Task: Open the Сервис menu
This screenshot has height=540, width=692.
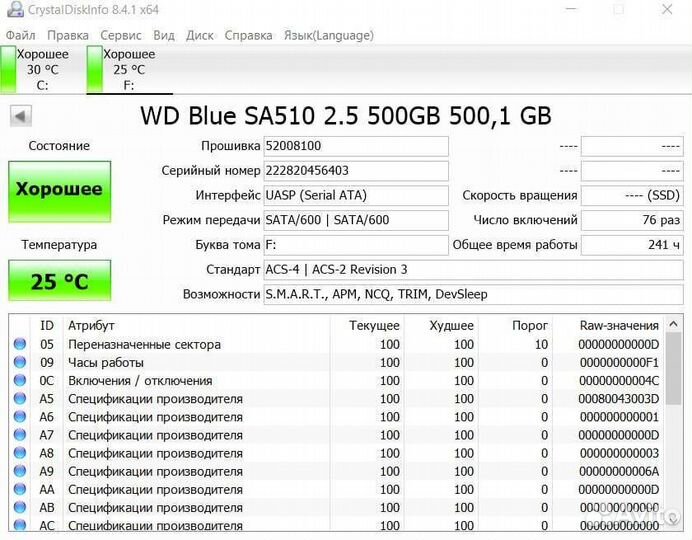Action: pos(121,35)
